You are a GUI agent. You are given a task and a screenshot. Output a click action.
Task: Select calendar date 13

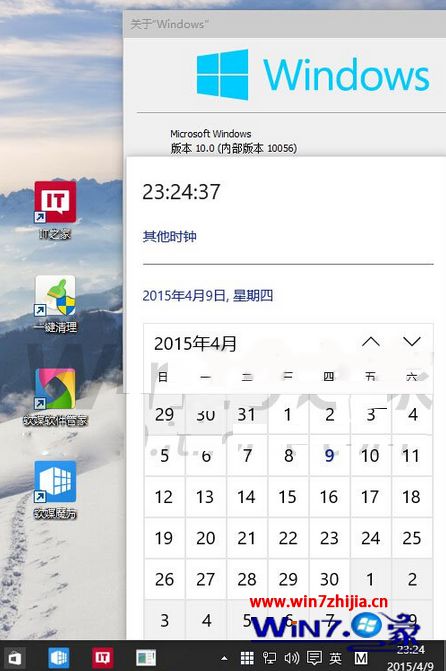(x=205, y=497)
